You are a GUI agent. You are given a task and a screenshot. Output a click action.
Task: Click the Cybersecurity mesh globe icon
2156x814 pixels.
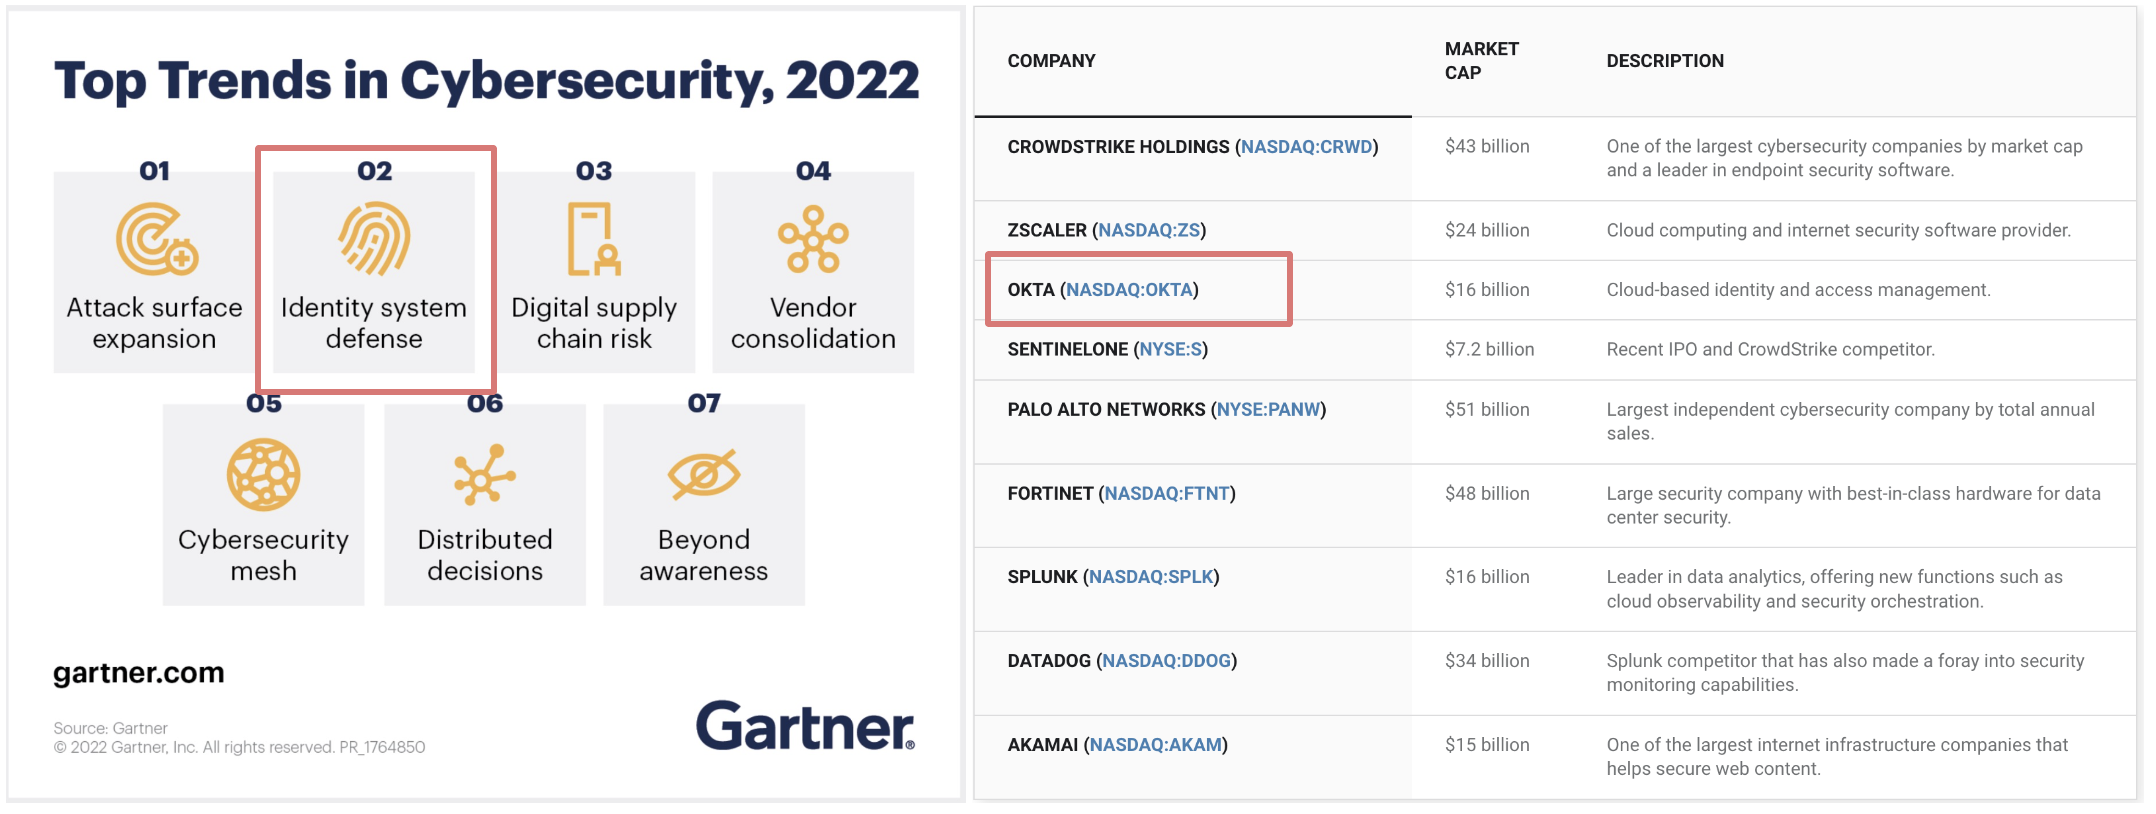pyautogui.click(x=263, y=474)
